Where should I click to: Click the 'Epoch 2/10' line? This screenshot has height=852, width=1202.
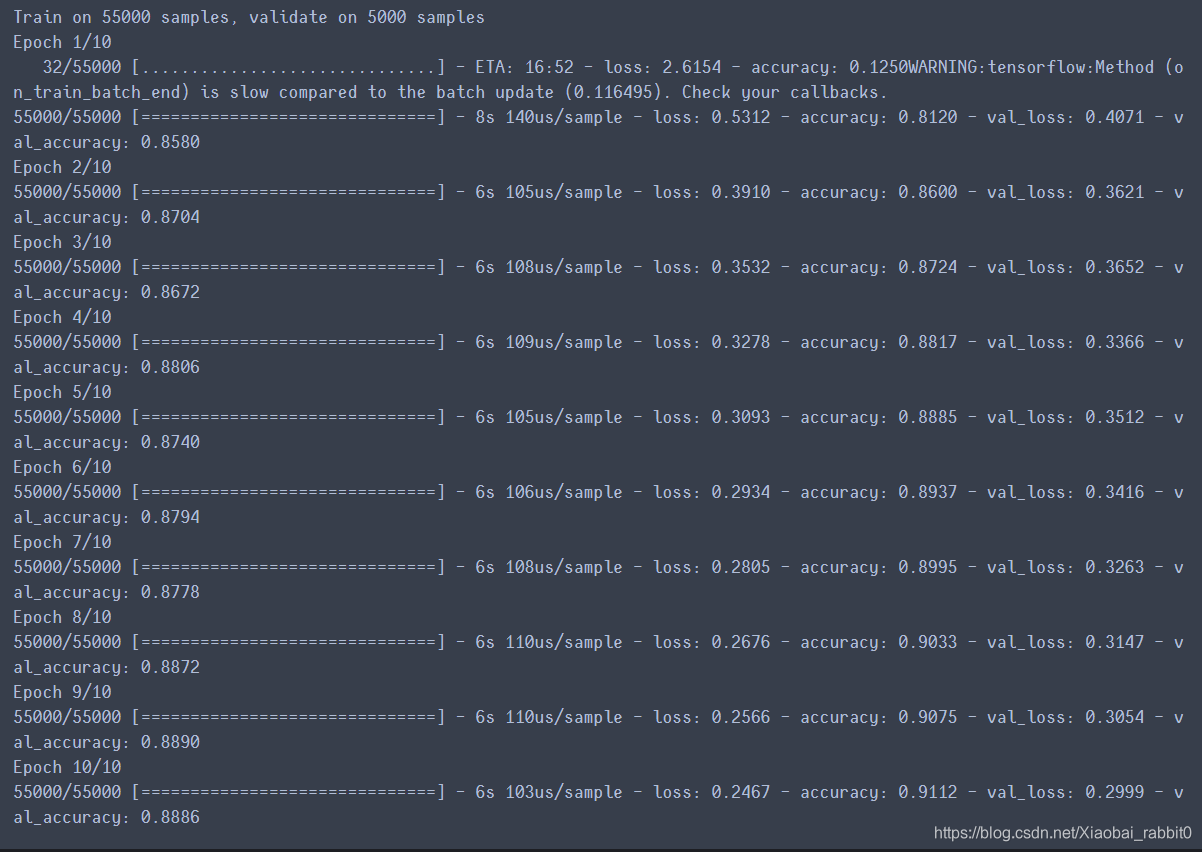[x=62, y=167]
